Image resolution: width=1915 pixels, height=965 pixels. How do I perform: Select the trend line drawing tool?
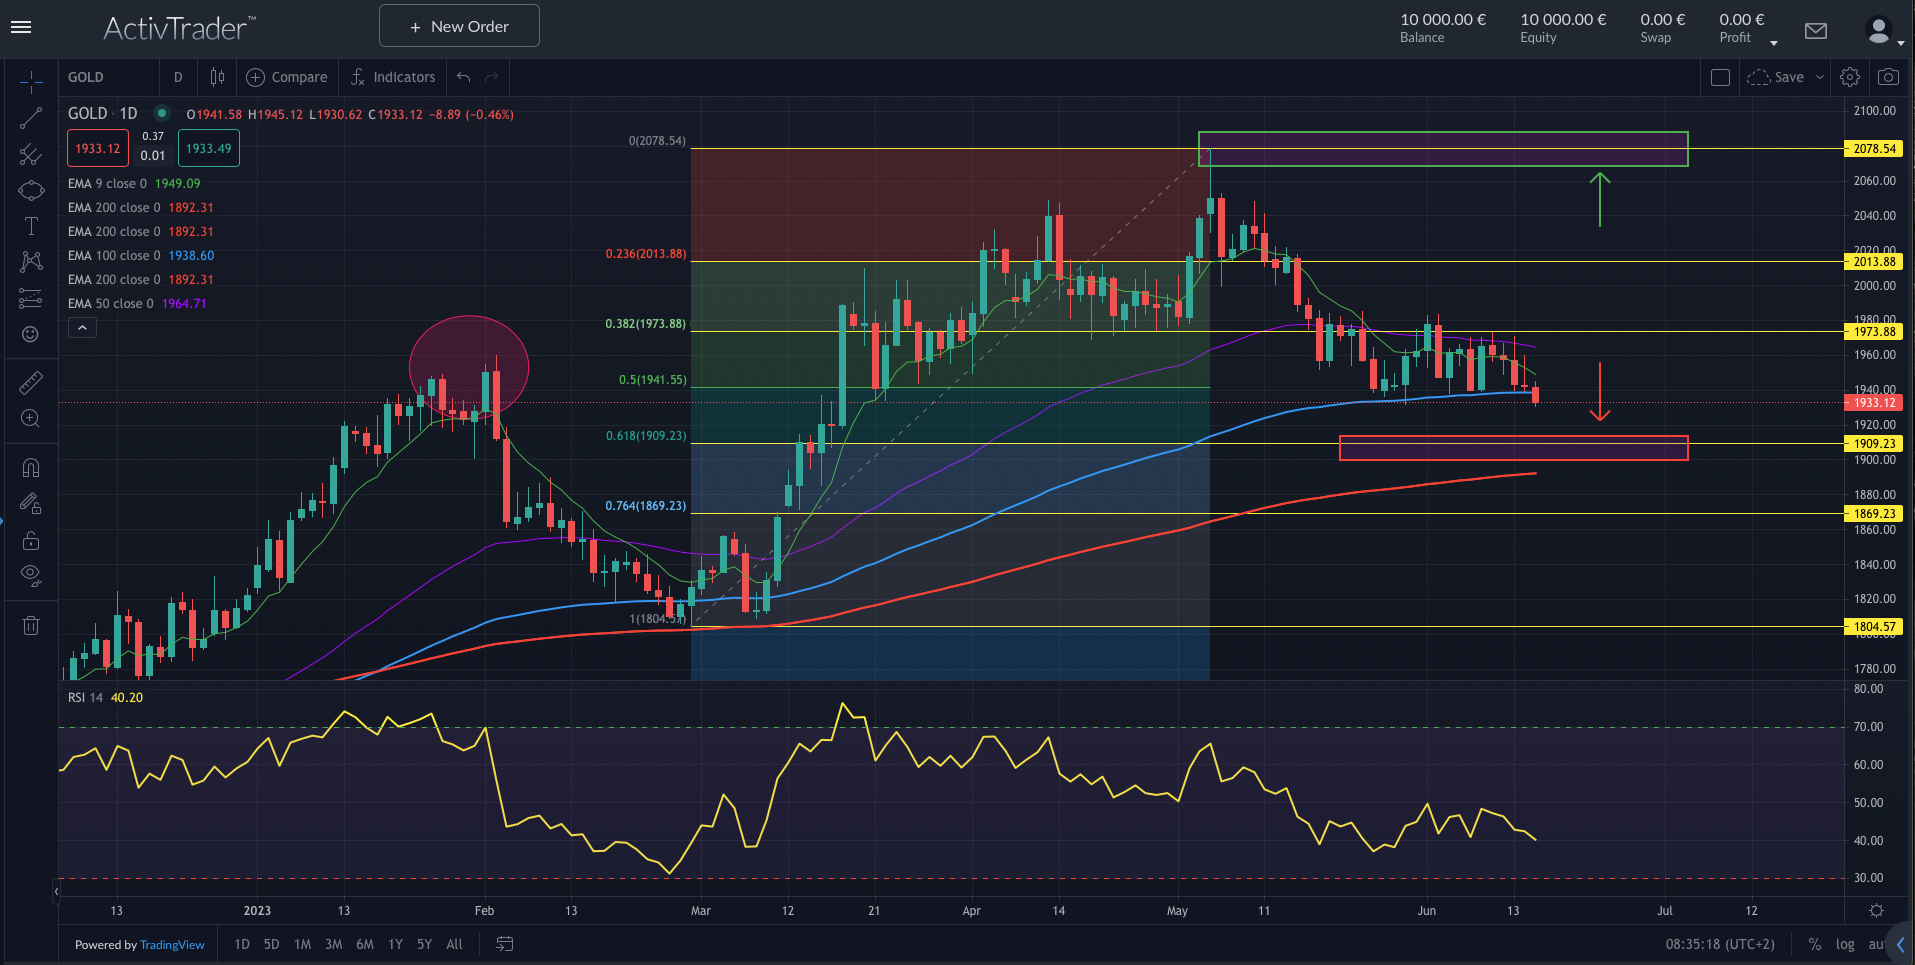[x=30, y=117]
